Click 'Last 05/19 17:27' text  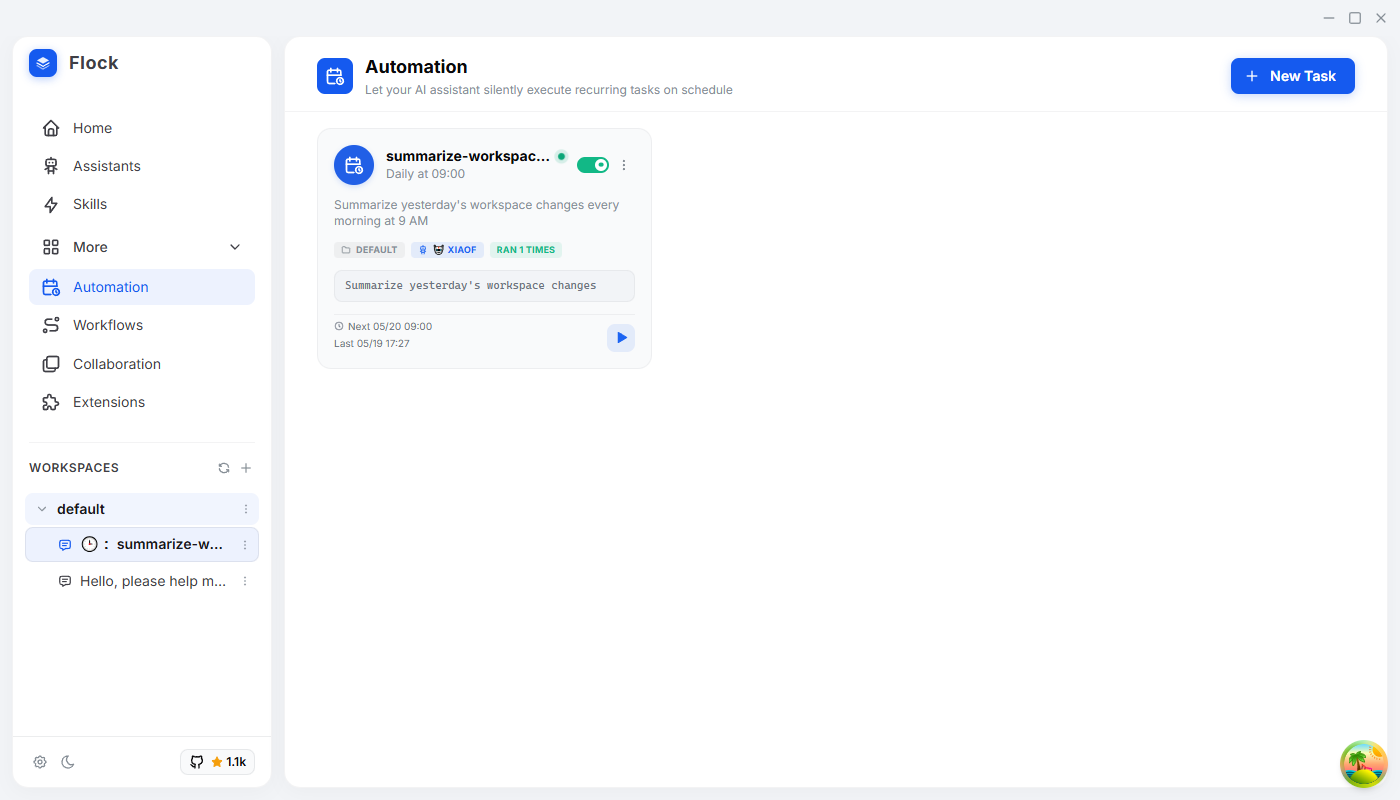(x=372, y=344)
